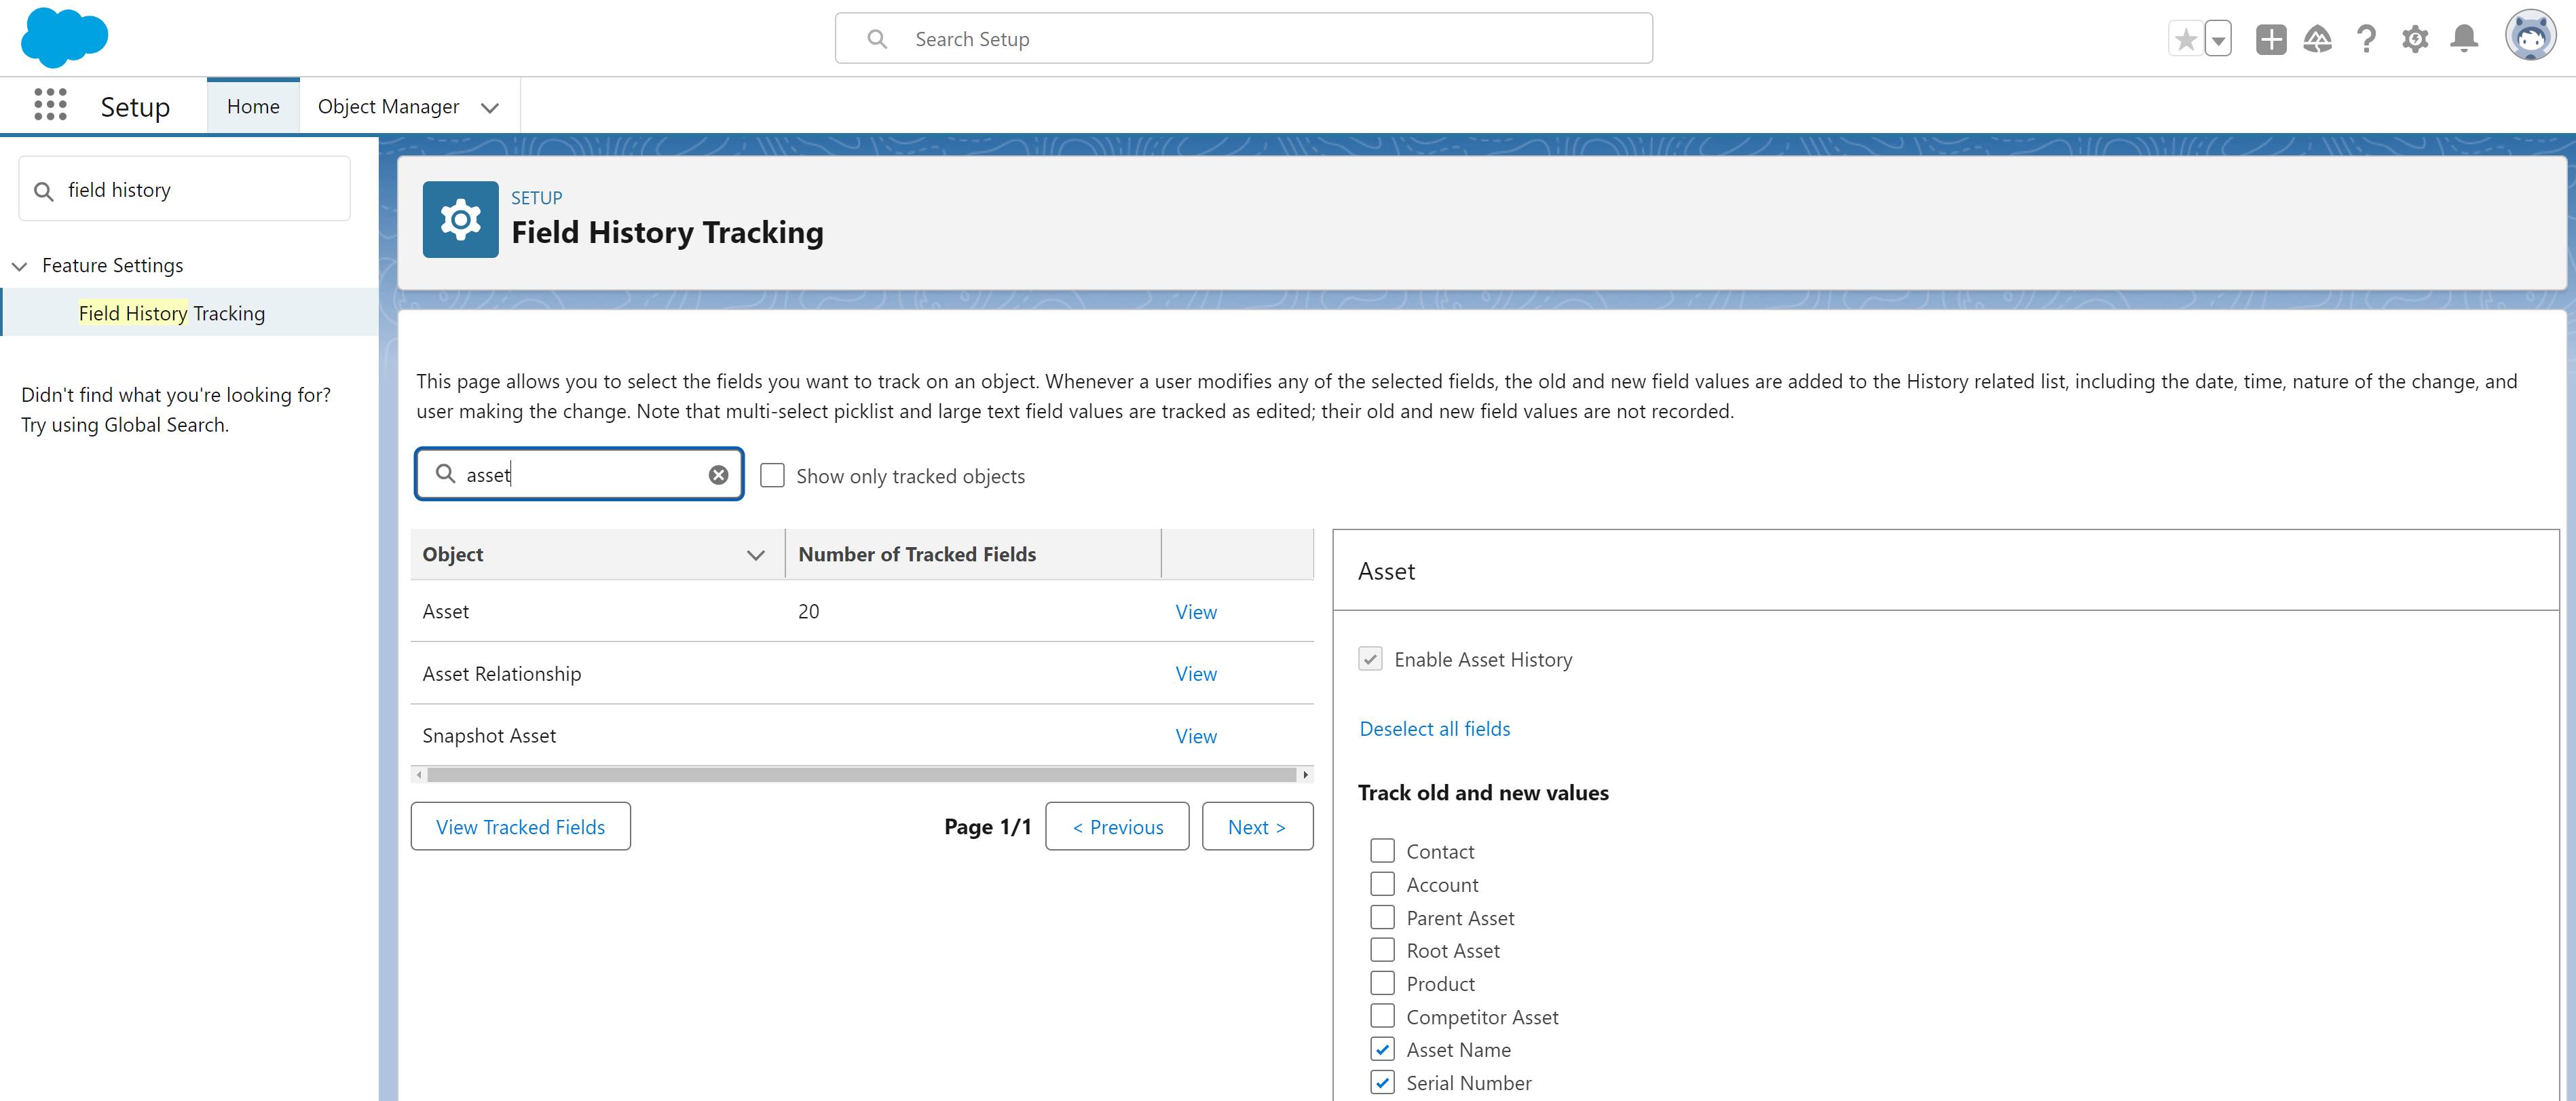
Task: Focus the Search Setup input field
Action: click(x=1243, y=39)
